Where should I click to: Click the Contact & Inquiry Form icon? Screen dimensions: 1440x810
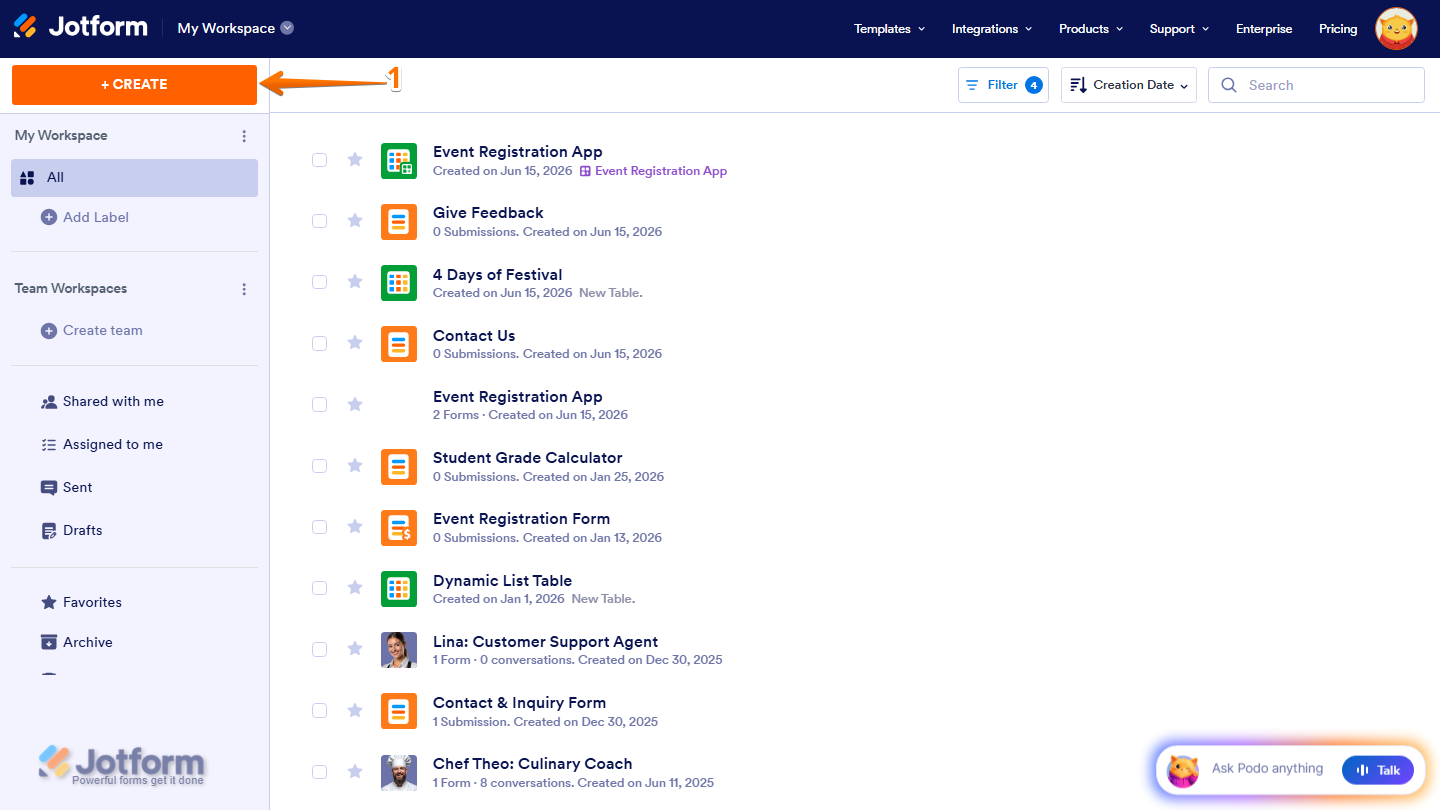pyautogui.click(x=399, y=711)
